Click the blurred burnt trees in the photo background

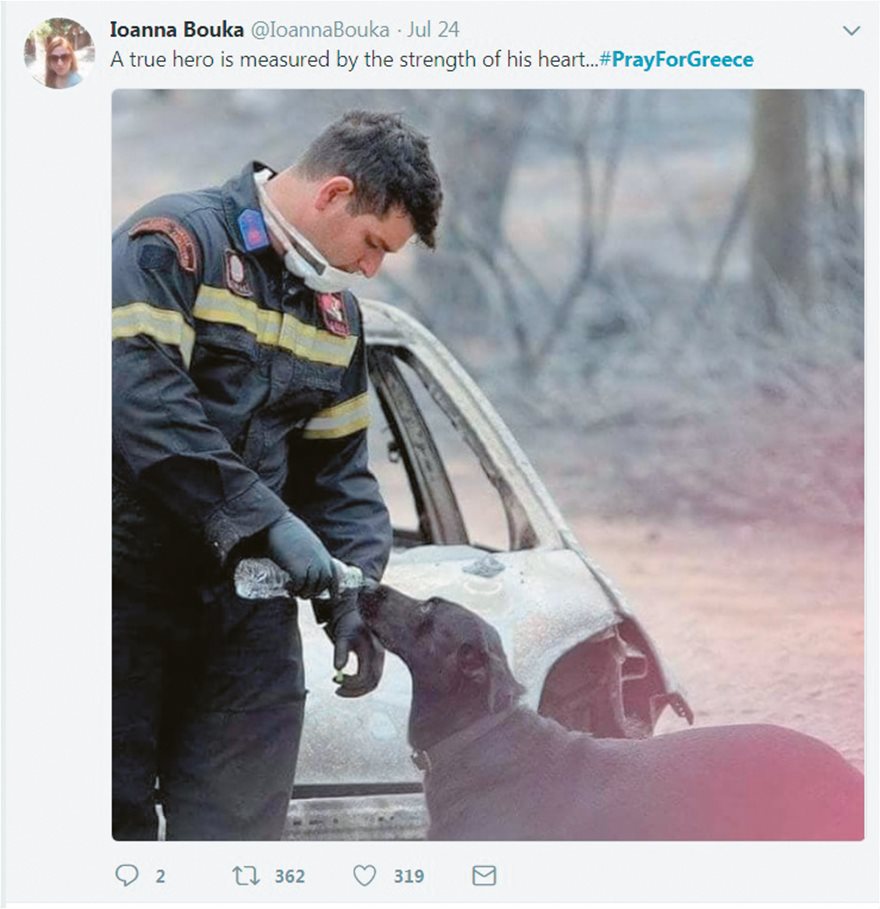click(x=638, y=232)
